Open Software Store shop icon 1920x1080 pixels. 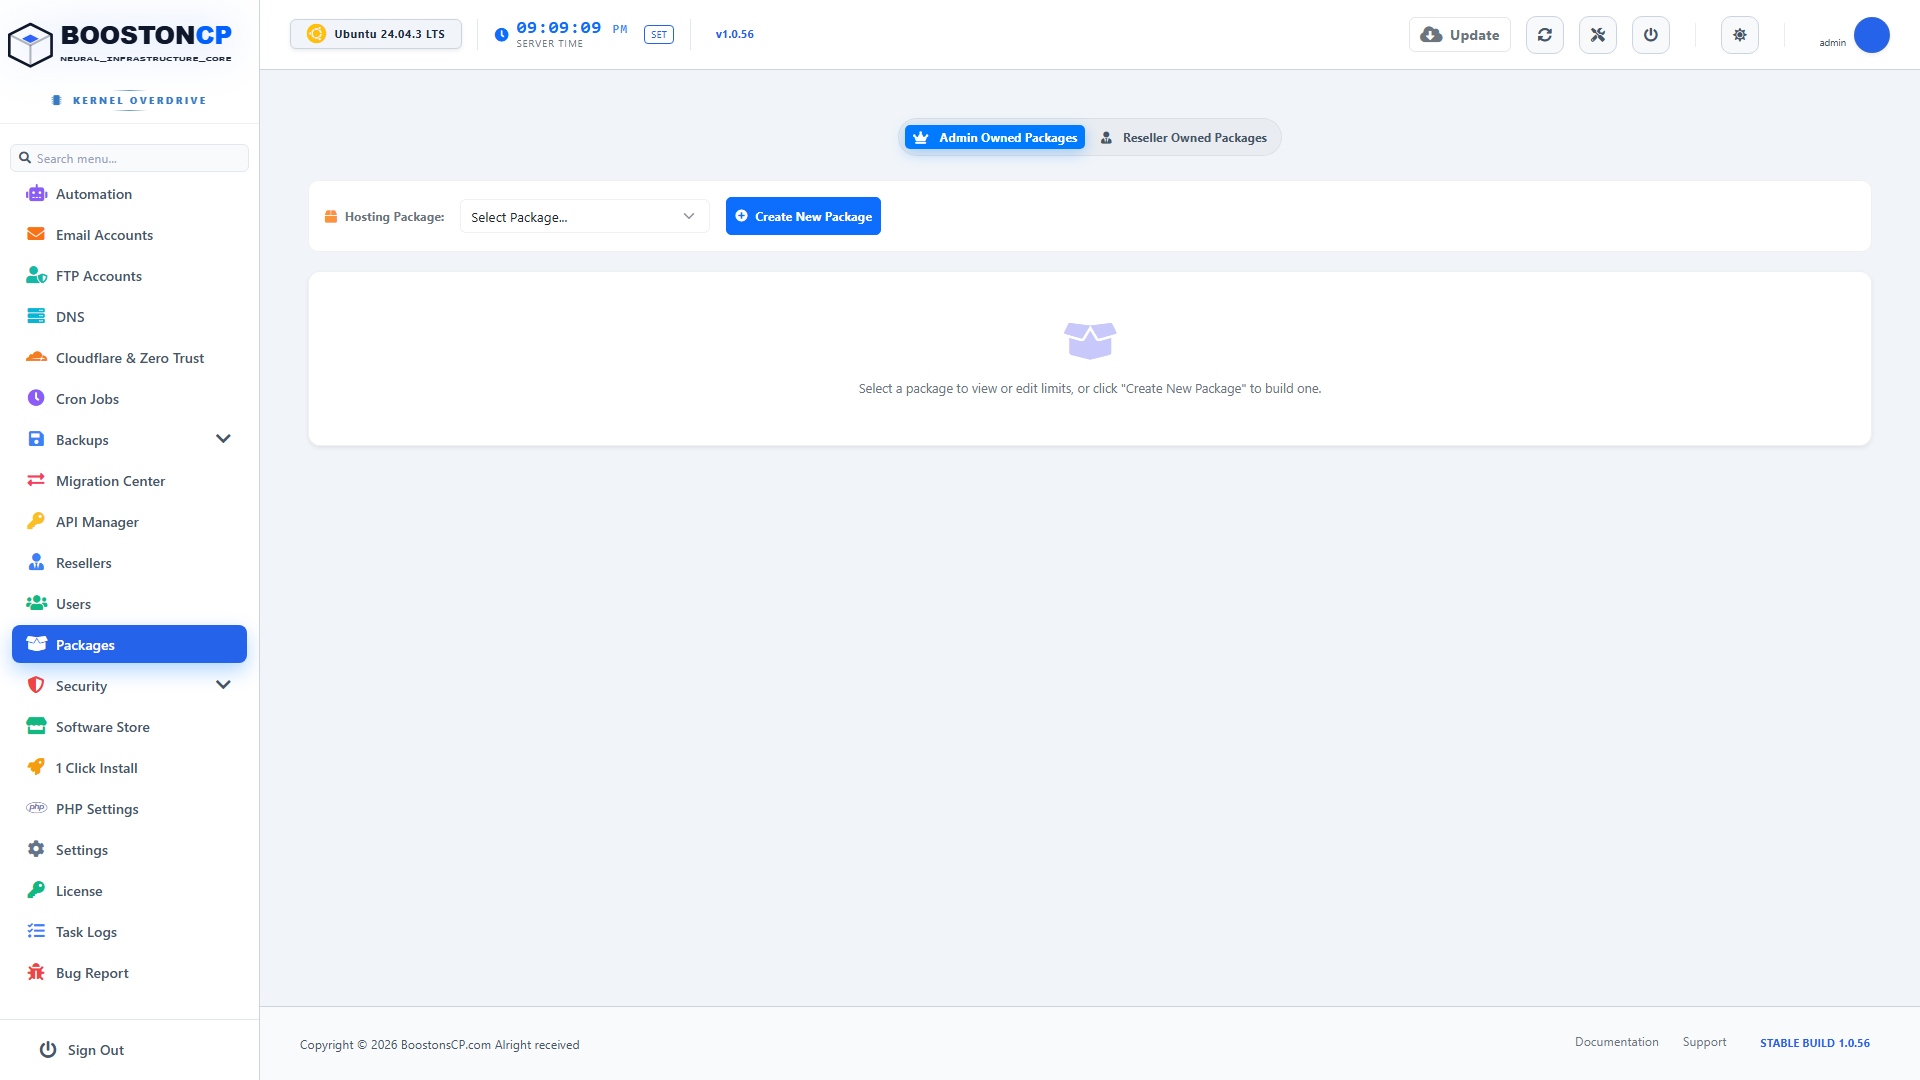click(x=36, y=727)
